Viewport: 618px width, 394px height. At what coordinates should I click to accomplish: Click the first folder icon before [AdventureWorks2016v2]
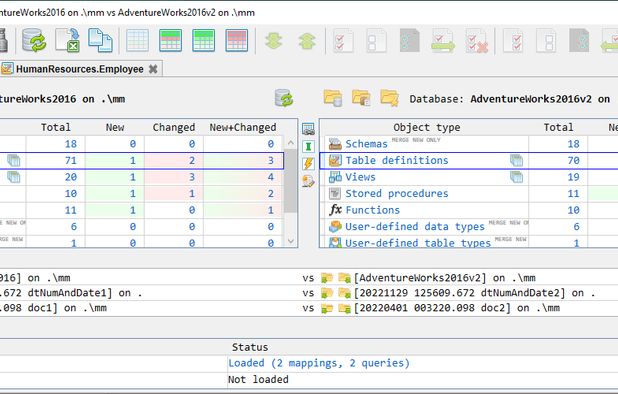(x=327, y=278)
